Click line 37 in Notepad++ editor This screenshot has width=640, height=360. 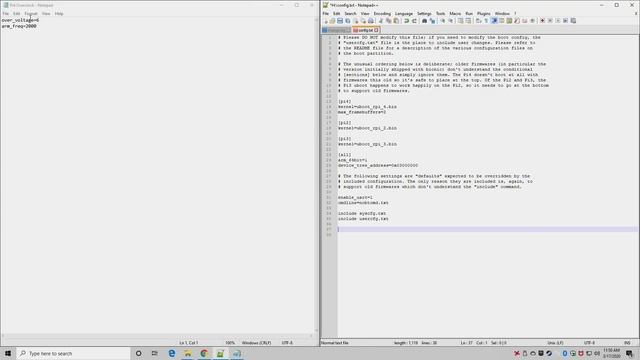[x=488, y=229]
